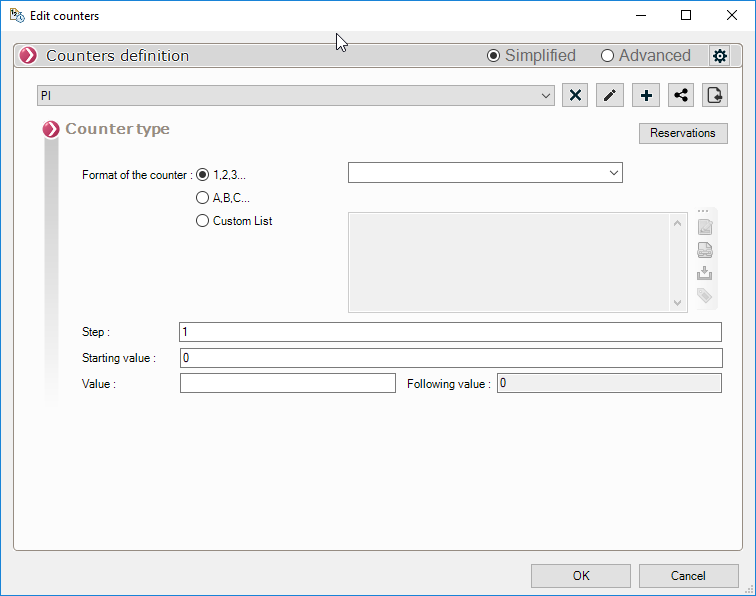Screen dimensions: 756x596
Task: Select the 1,2,3... counter format option
Action: [203, 174]
